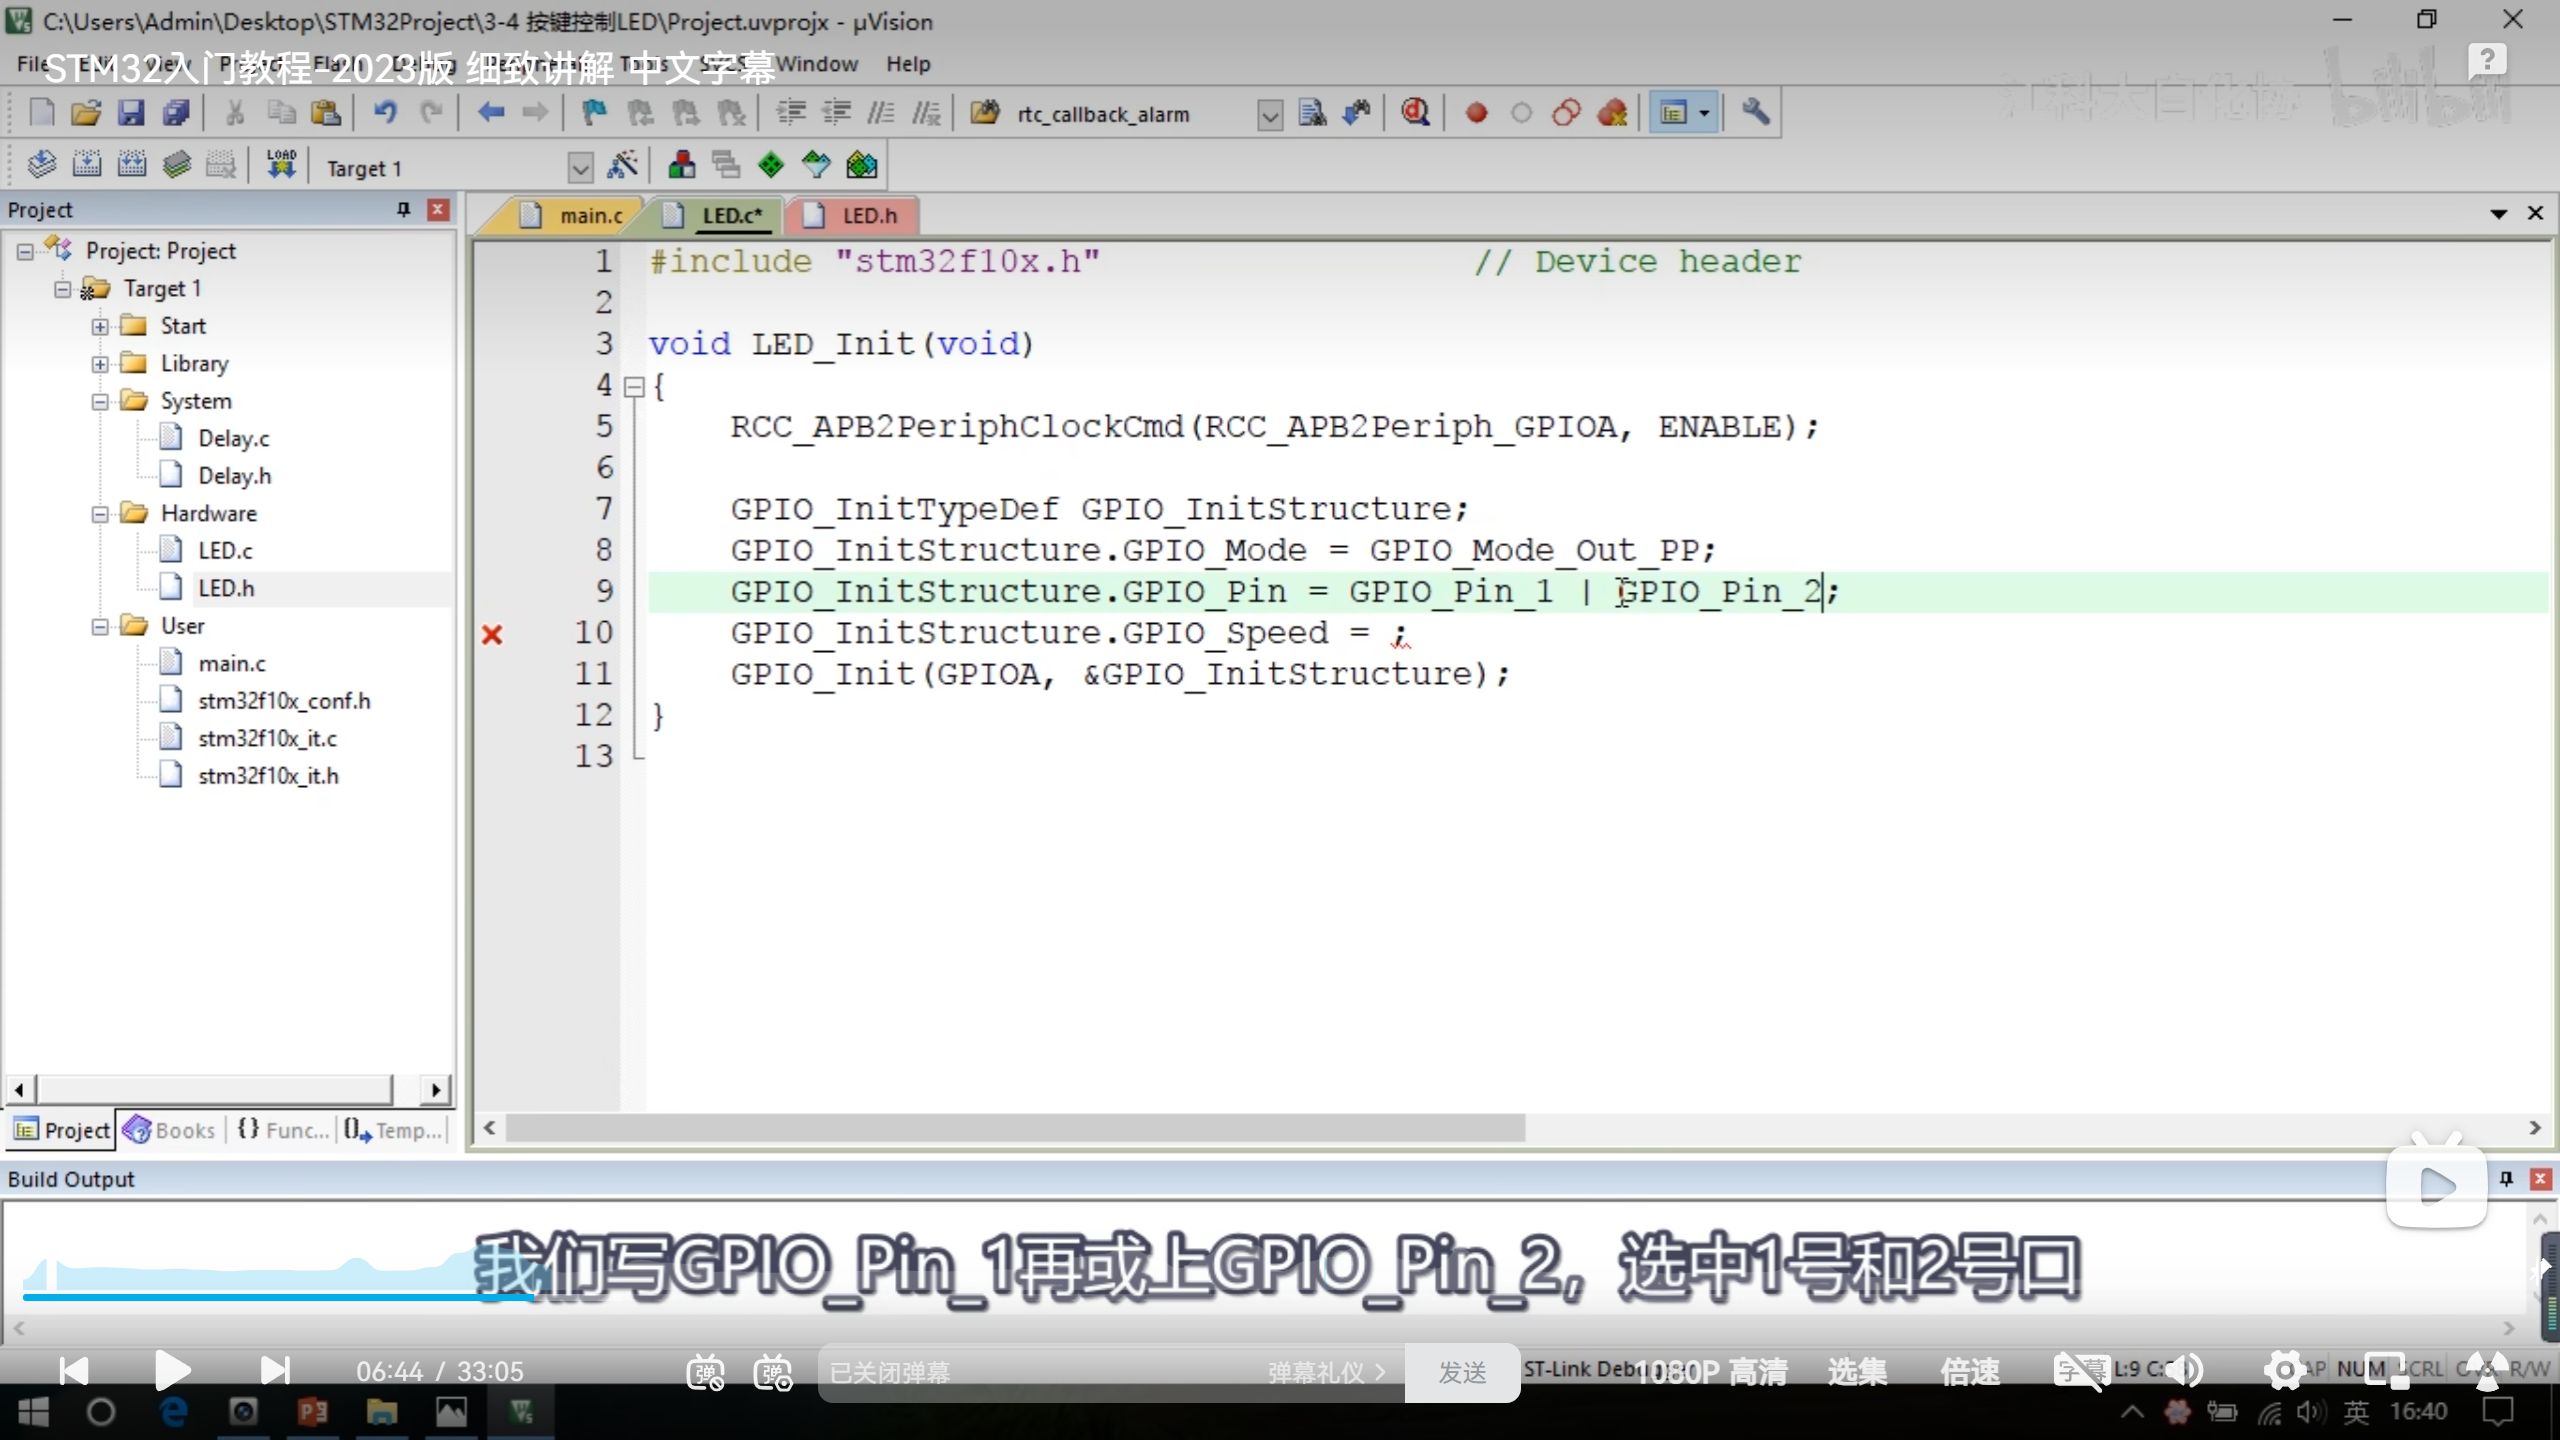Toggle subtitles in video player
This screenshot has height=1440, width=2560.
coord(2080,1371)
